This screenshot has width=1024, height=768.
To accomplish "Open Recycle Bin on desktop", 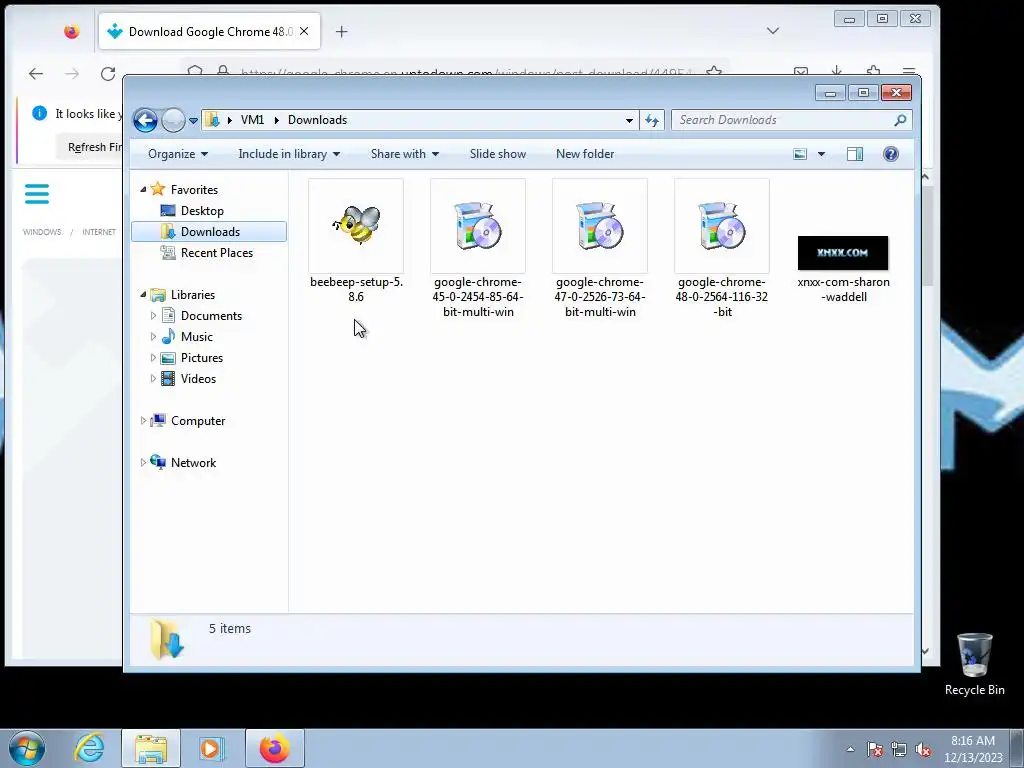I will [x=974, y=664].
